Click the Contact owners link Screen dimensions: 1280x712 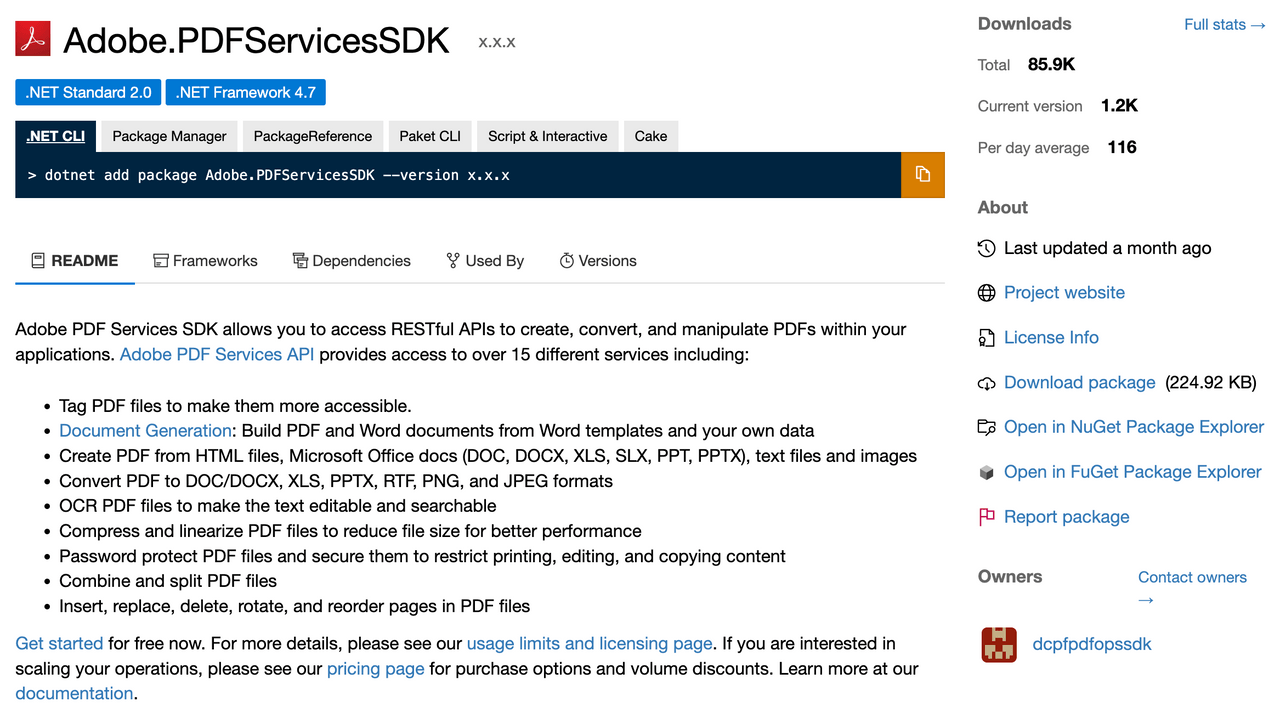(1192, 588)
